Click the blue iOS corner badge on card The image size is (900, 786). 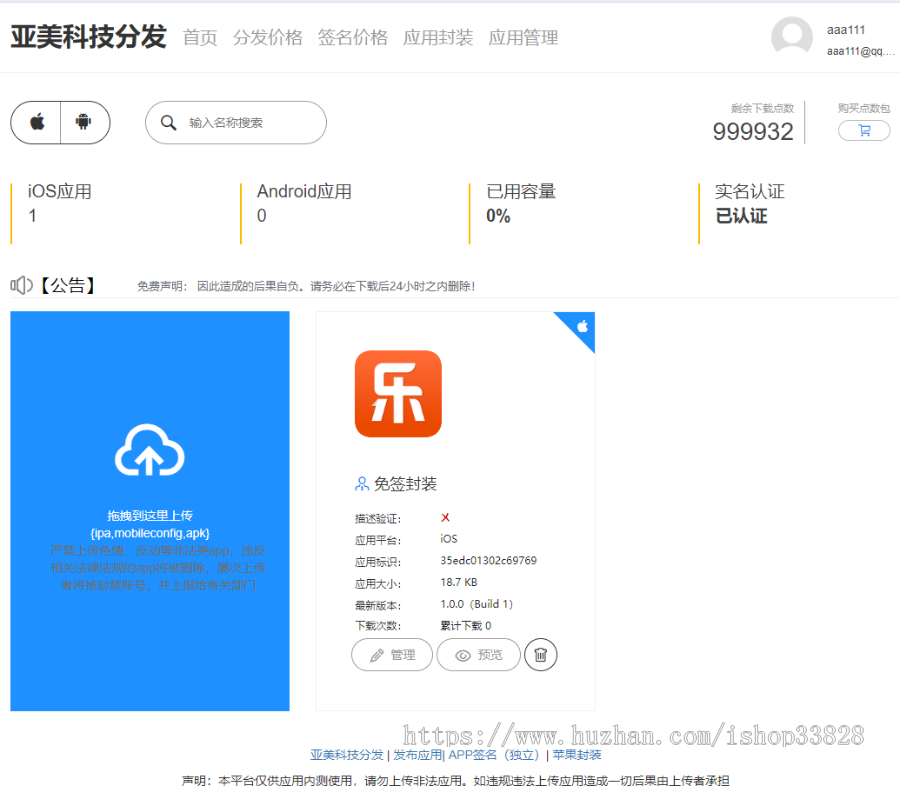[x=581, y=326]
